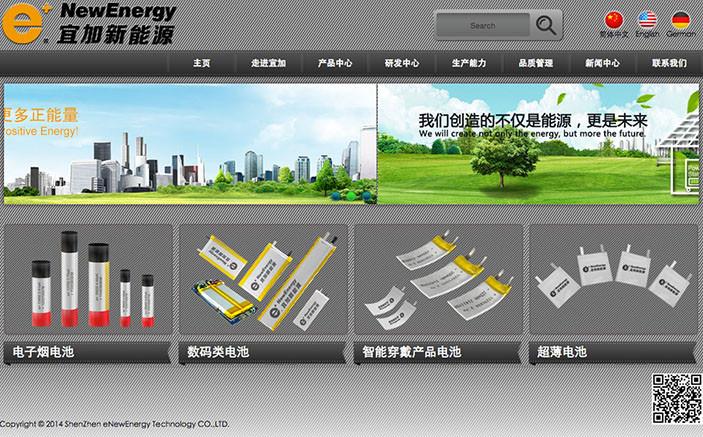The height and width of the screenshot is (437, 703).
Task: Navigate to 新闻中心 news menu
Action: click(602, 64)
